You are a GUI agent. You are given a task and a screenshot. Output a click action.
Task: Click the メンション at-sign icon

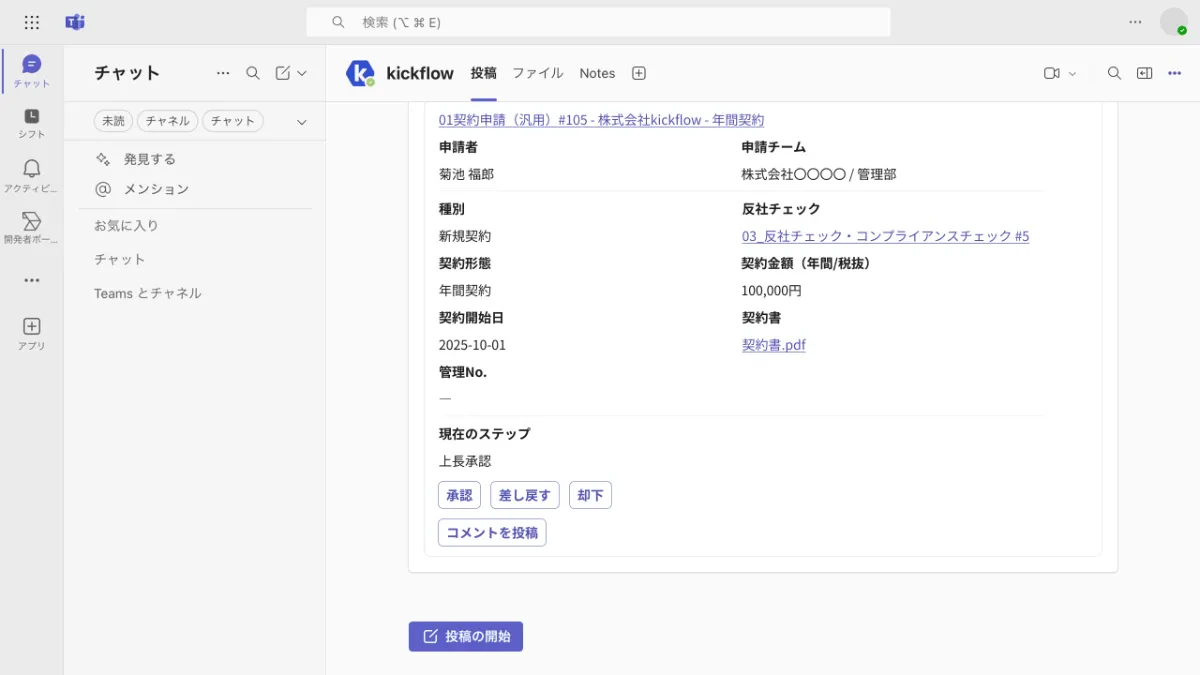103,189
